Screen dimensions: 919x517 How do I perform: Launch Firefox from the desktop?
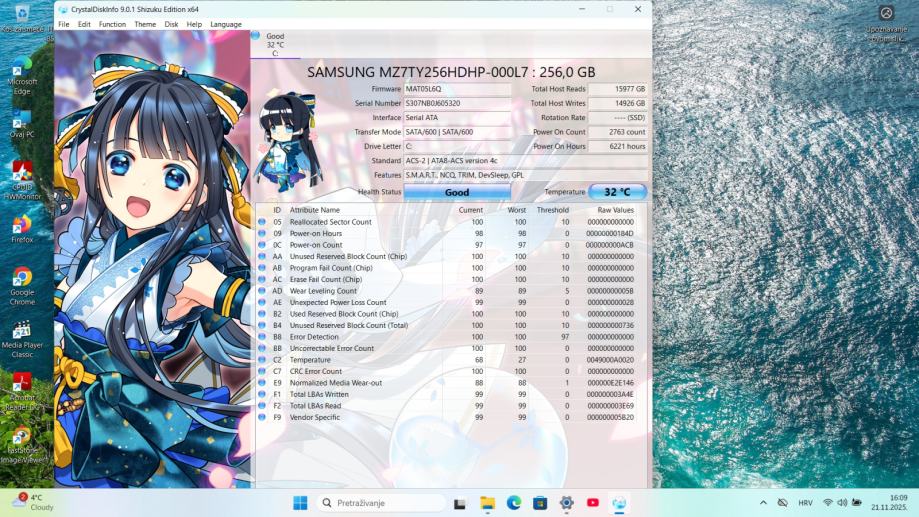[x=22, y=229]
